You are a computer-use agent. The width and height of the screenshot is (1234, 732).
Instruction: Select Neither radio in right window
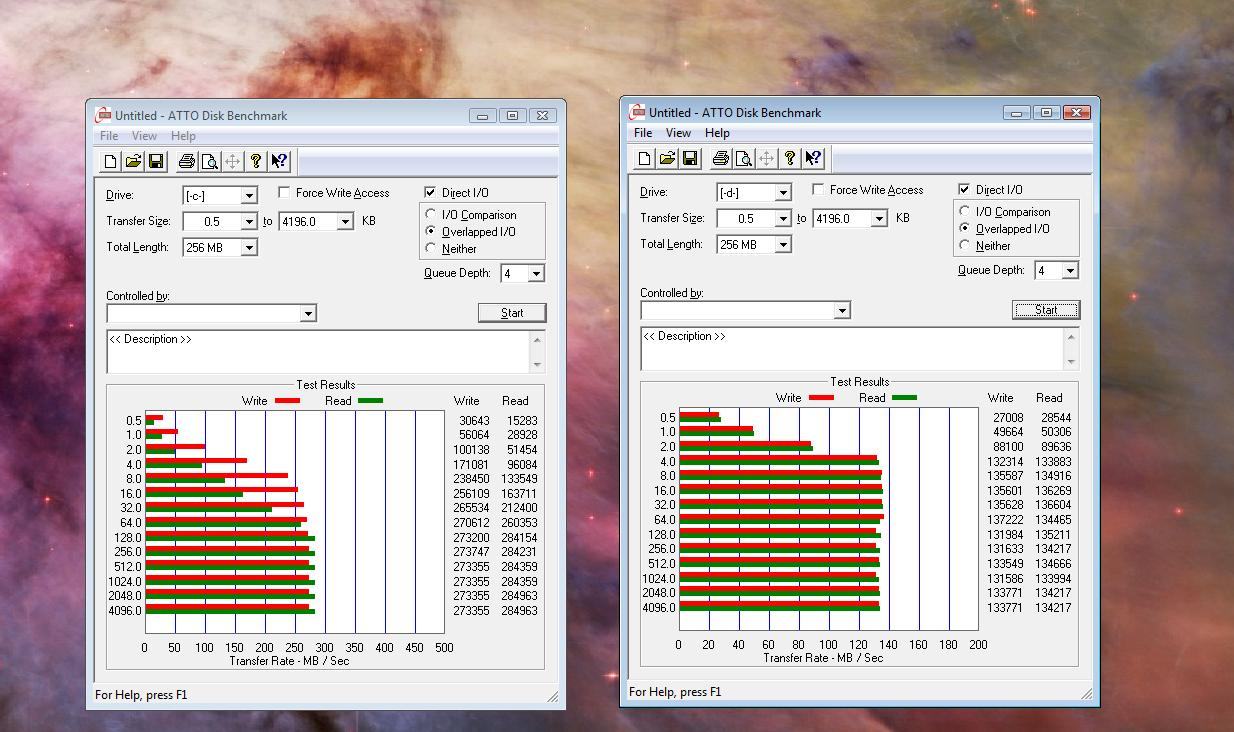coord(965,245)
